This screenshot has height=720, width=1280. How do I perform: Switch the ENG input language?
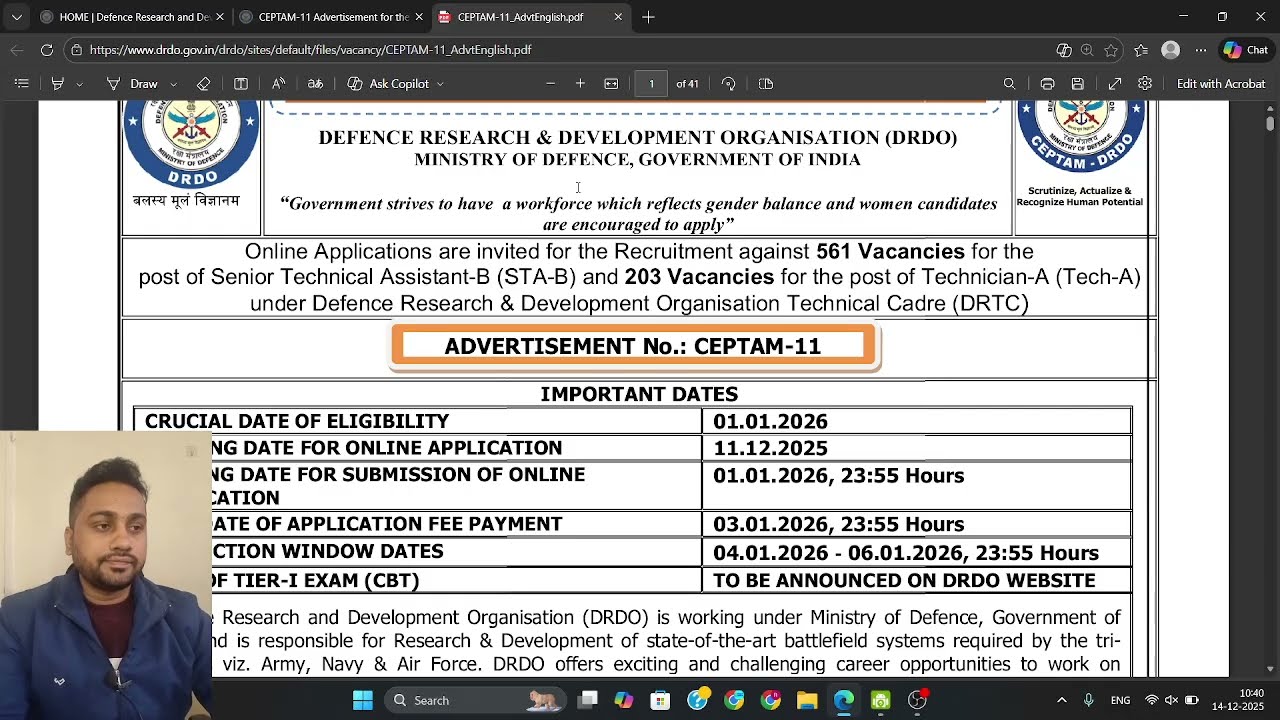pyautogui.click(x=1120, y=700)
